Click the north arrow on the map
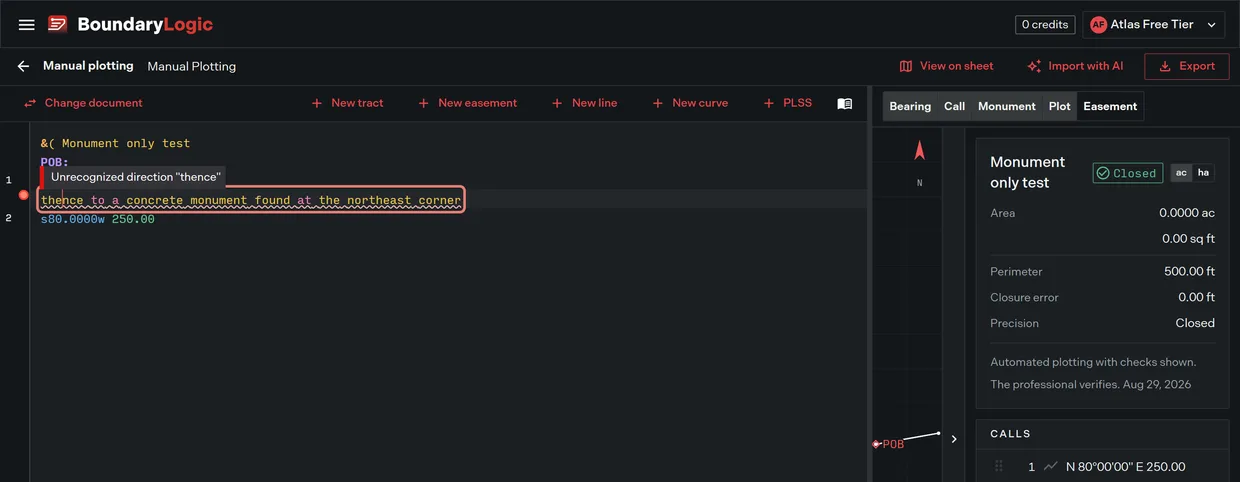Screen dimensions: 1240x482 (x=920, y=151)
